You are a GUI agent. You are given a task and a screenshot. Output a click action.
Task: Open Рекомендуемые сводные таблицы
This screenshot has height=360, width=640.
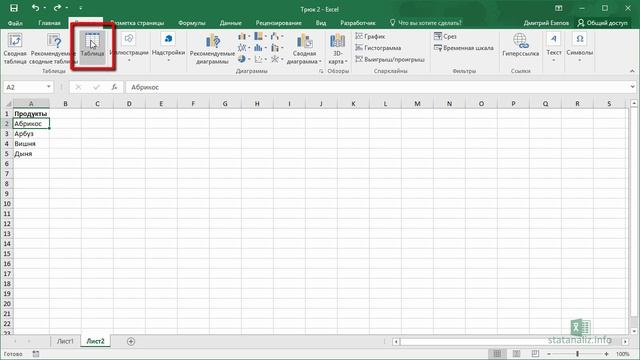(54, 48)
